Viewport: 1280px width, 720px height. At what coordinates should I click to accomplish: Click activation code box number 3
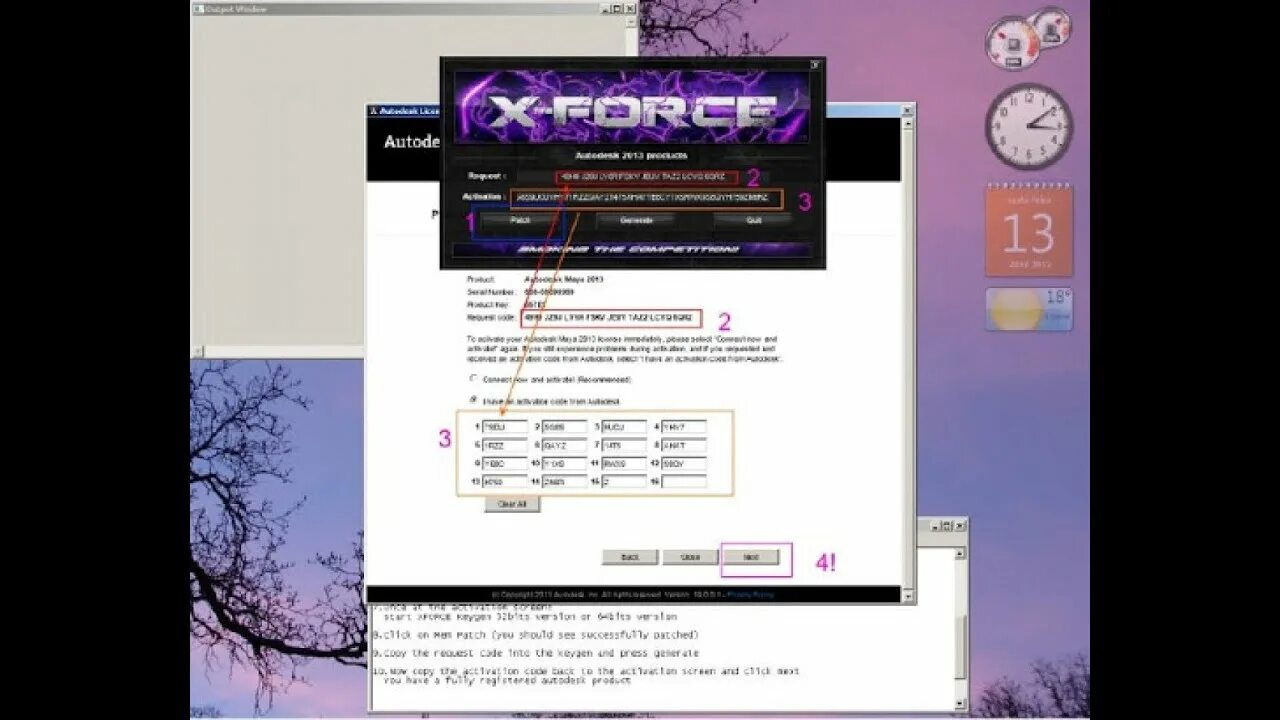point(624,427)
